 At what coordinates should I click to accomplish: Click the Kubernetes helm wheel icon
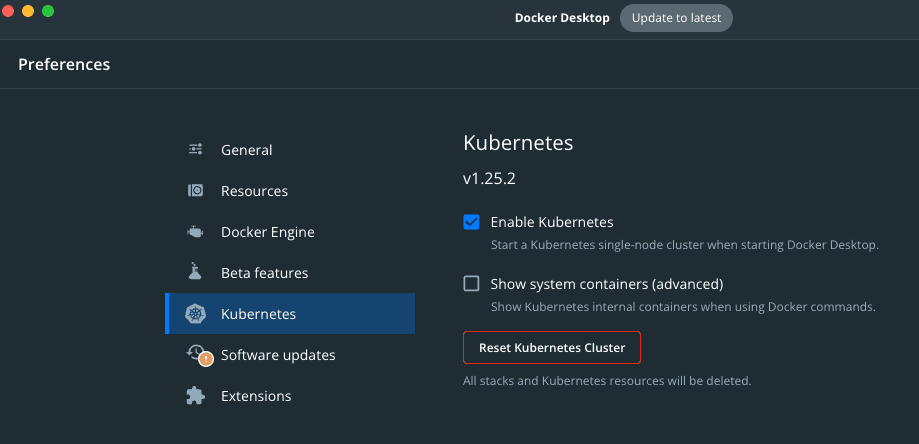pos(195,314)
